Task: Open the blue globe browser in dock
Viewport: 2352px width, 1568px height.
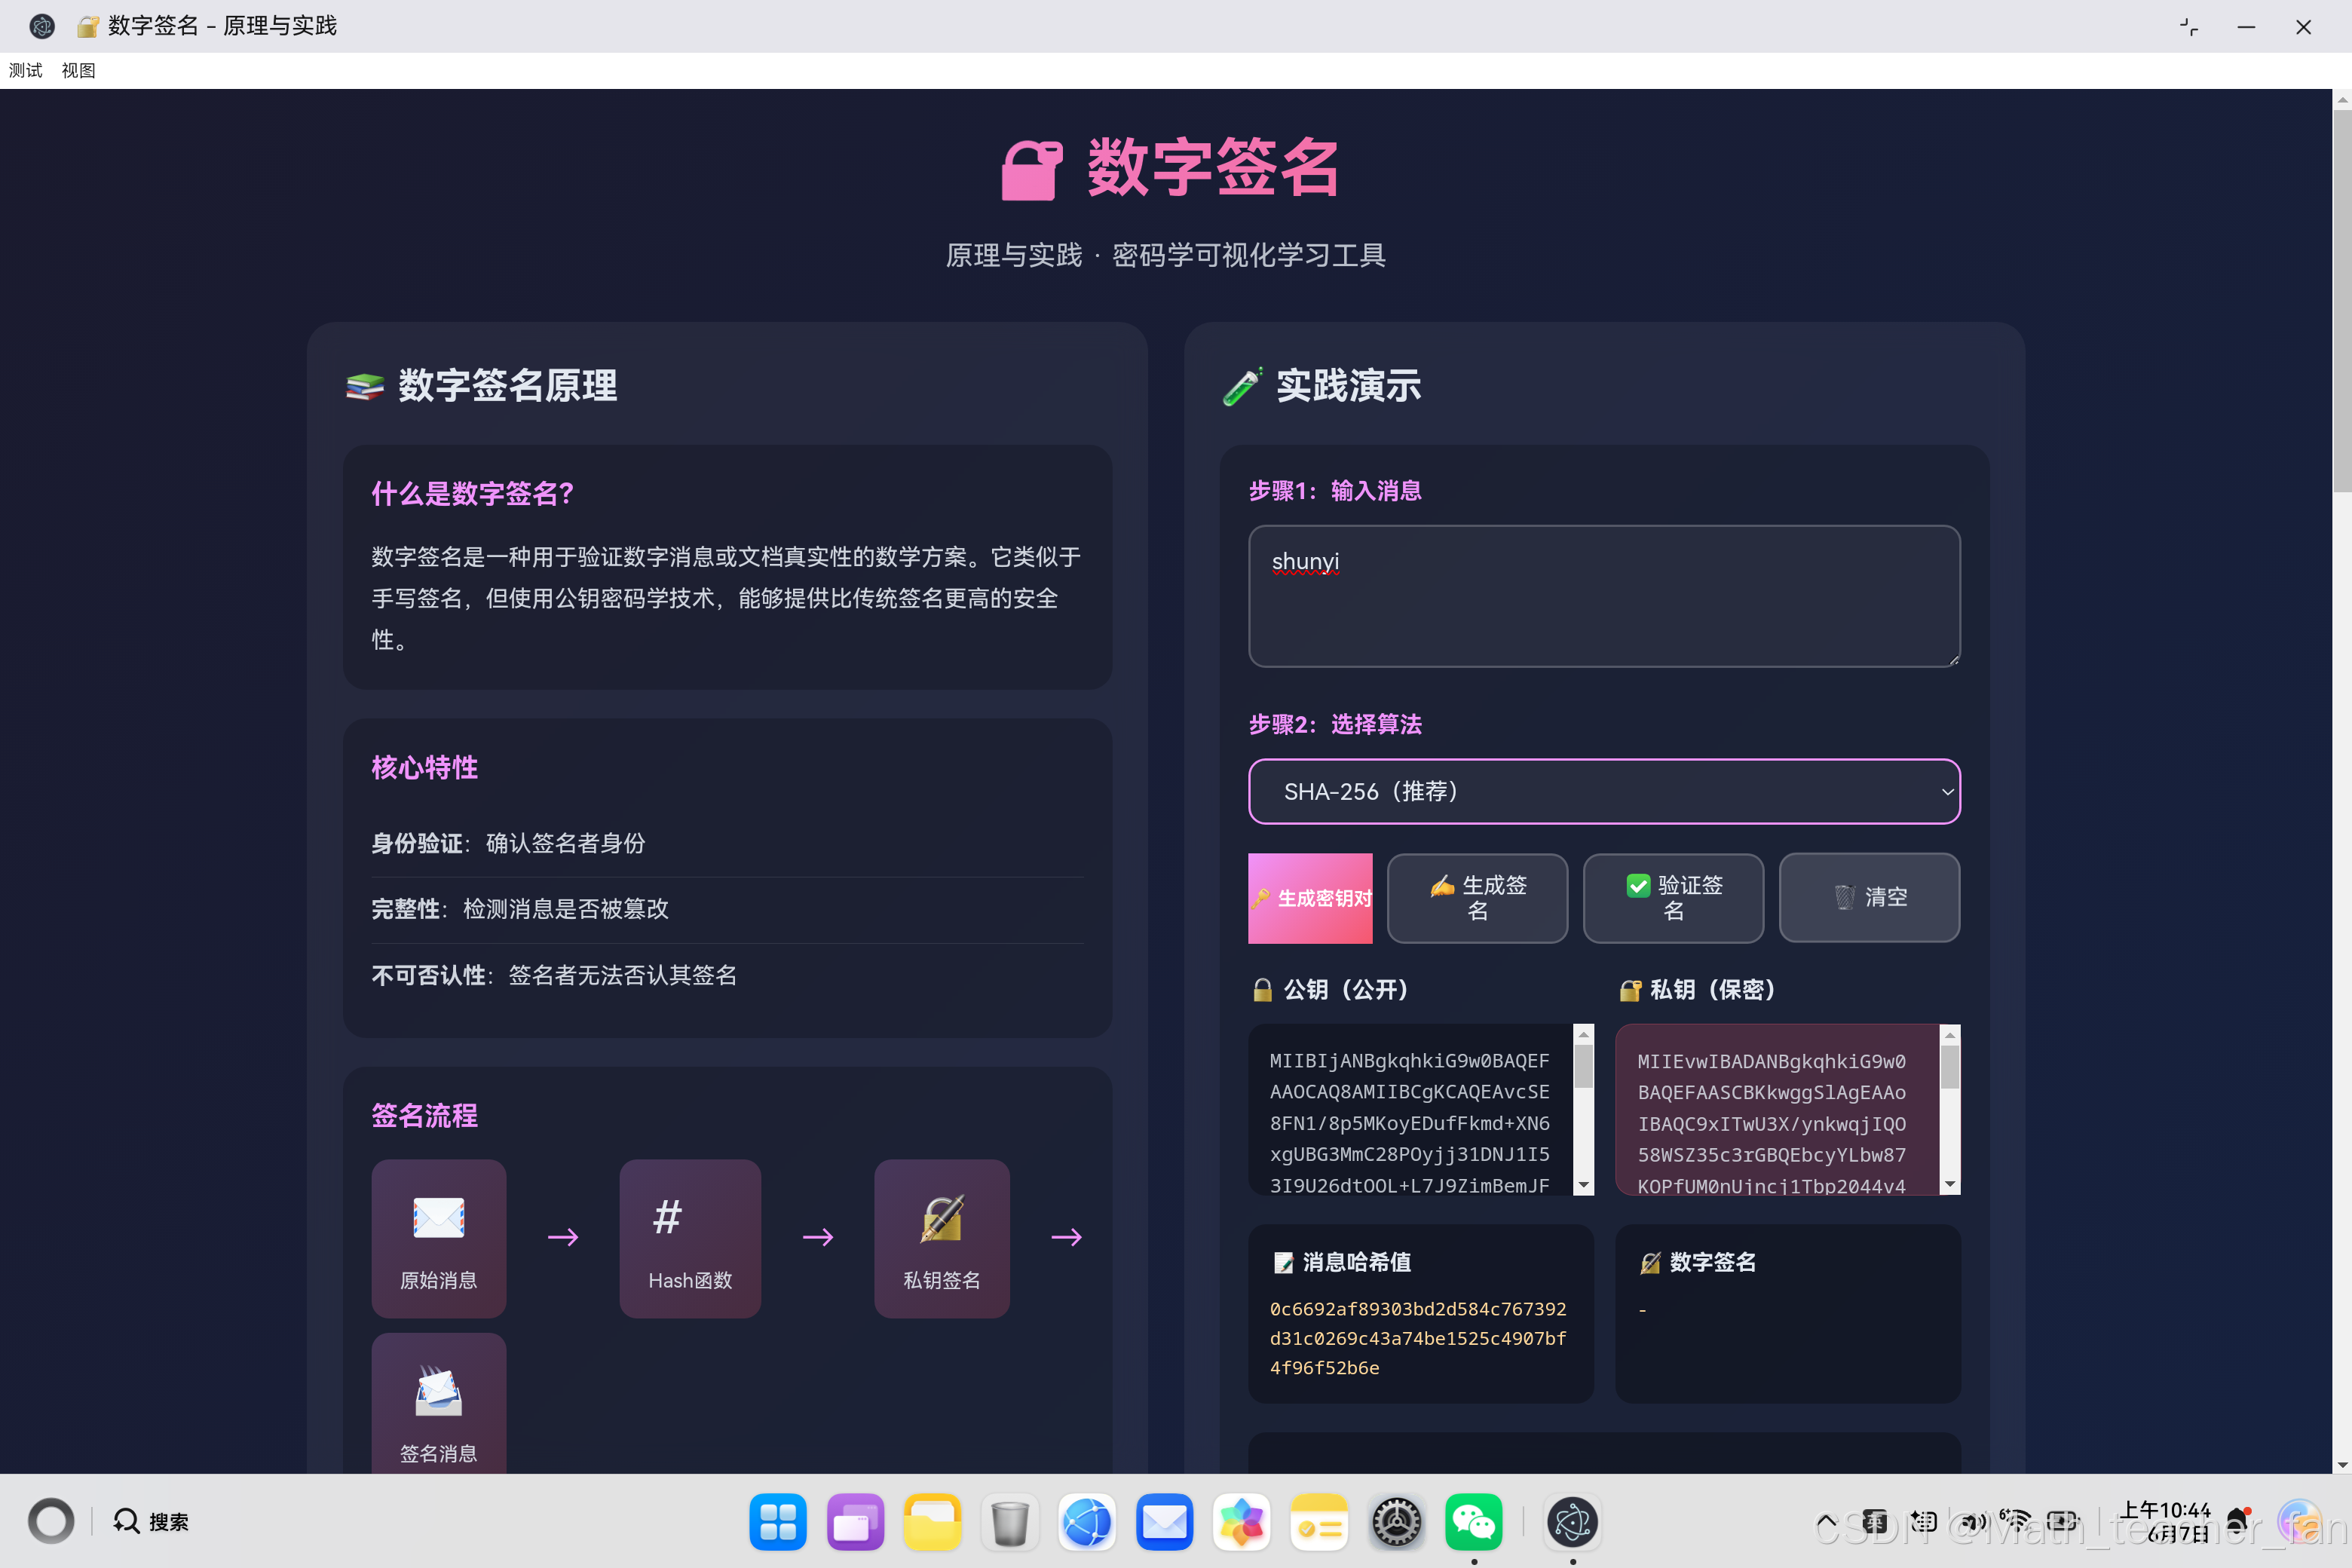Action: (1087, 1522)
